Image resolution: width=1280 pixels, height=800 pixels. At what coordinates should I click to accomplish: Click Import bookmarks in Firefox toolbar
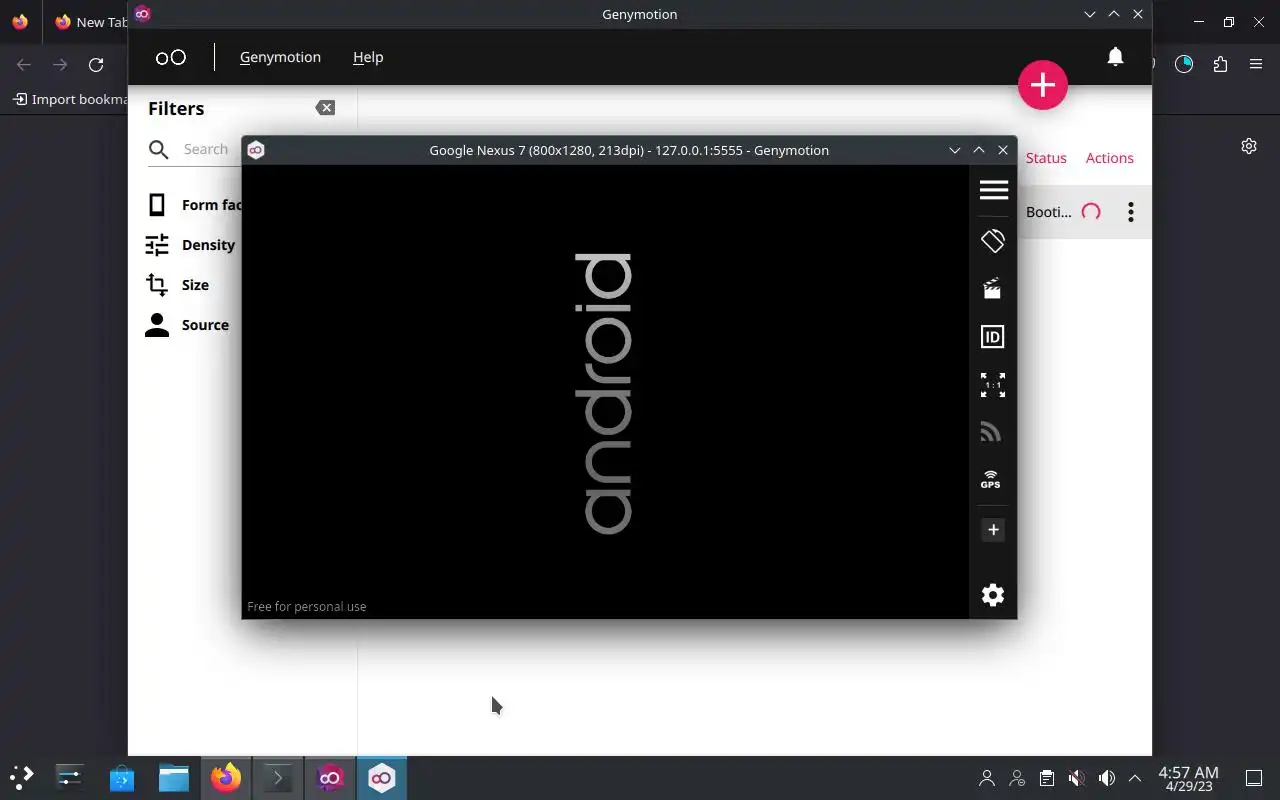click(70, 99)
